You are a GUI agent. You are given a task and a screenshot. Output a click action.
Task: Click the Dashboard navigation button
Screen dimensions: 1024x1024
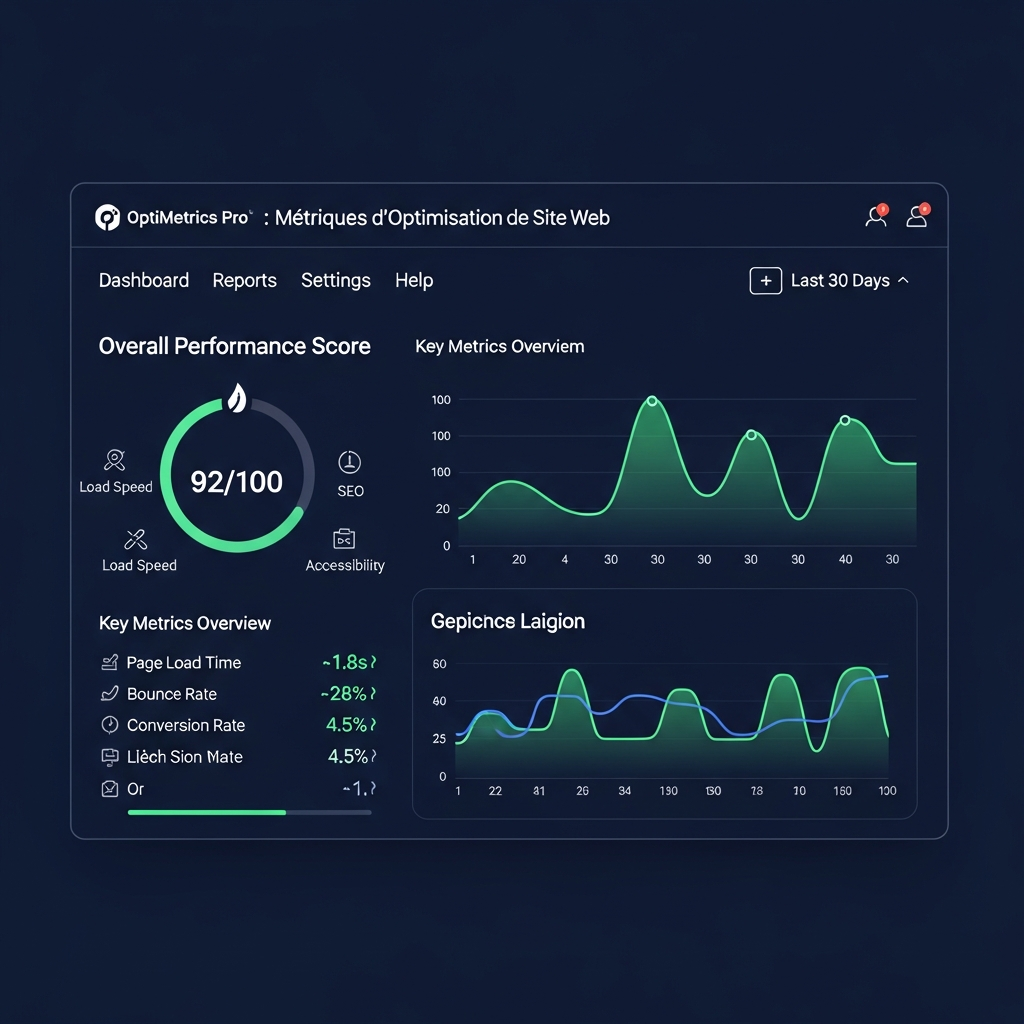(x=143, y=281)
